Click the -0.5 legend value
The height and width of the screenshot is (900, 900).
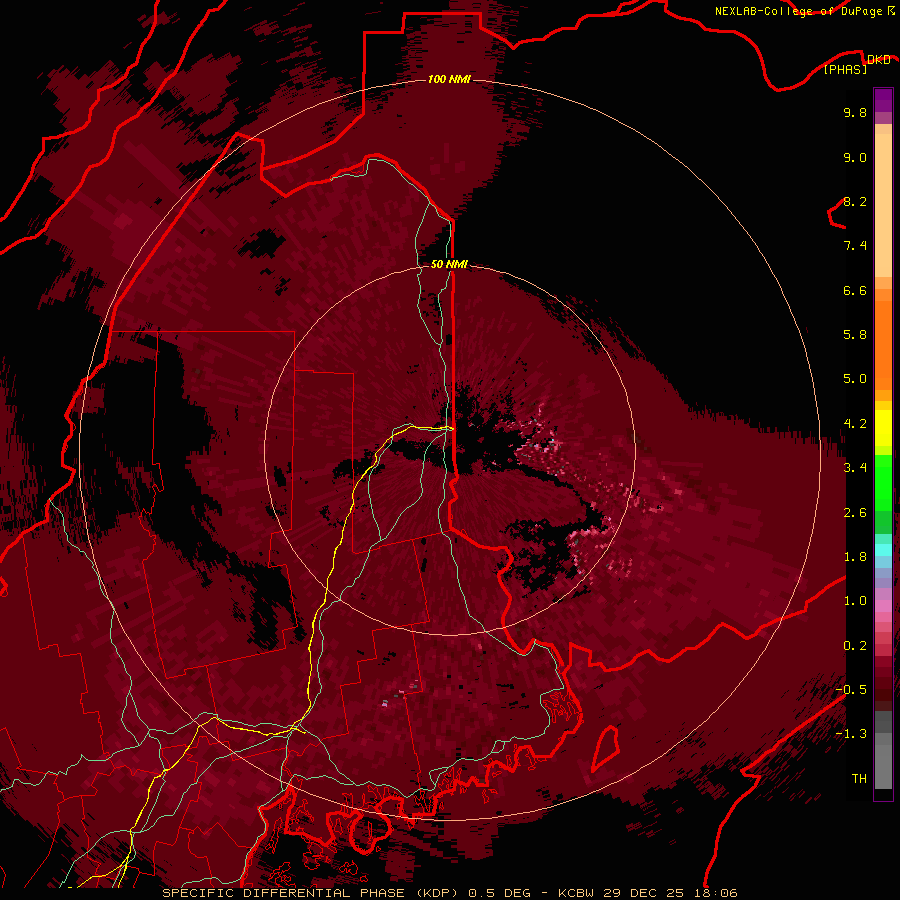(x=851, y=690)
